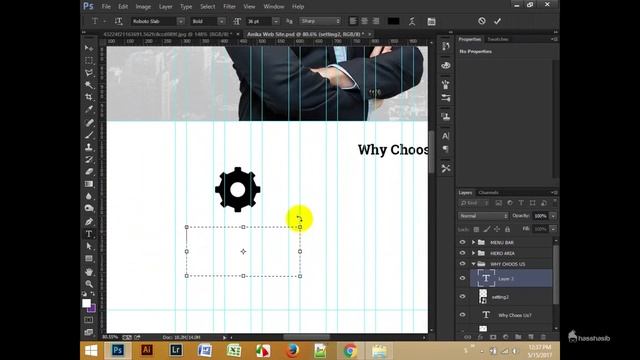This screenshot has width=640, height=360.
Task: Select the Path Selection tool
Action: click(x=89, y=246)
